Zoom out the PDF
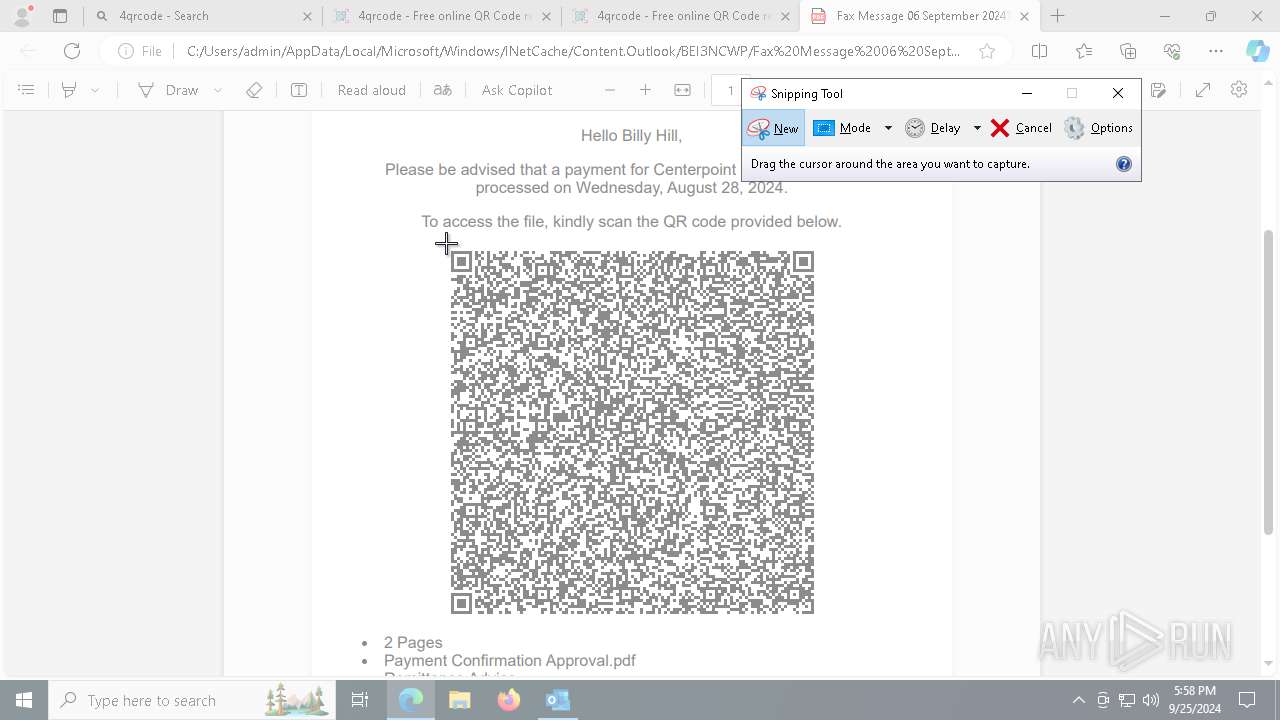1280x720 pixels. click(610, 90)
